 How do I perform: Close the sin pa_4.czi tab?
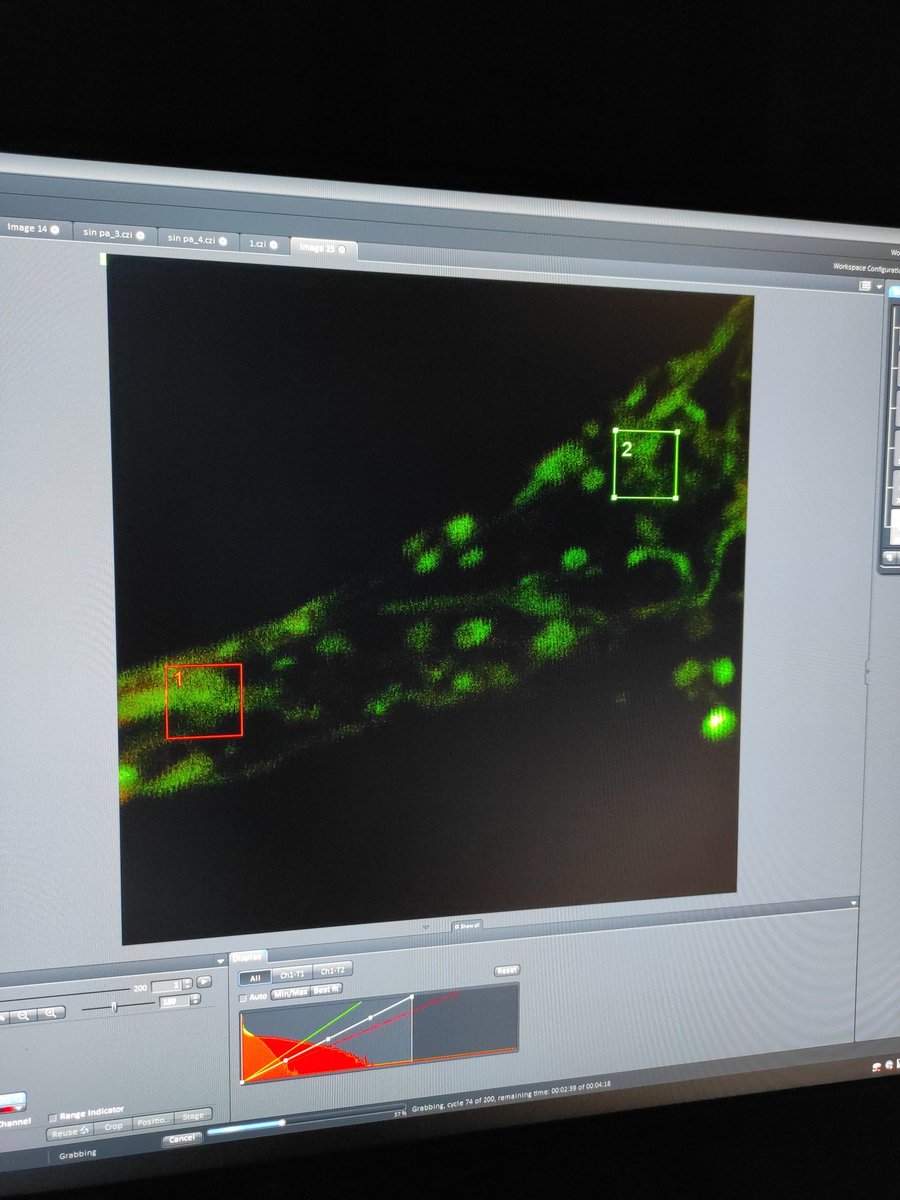pos(223,241)
